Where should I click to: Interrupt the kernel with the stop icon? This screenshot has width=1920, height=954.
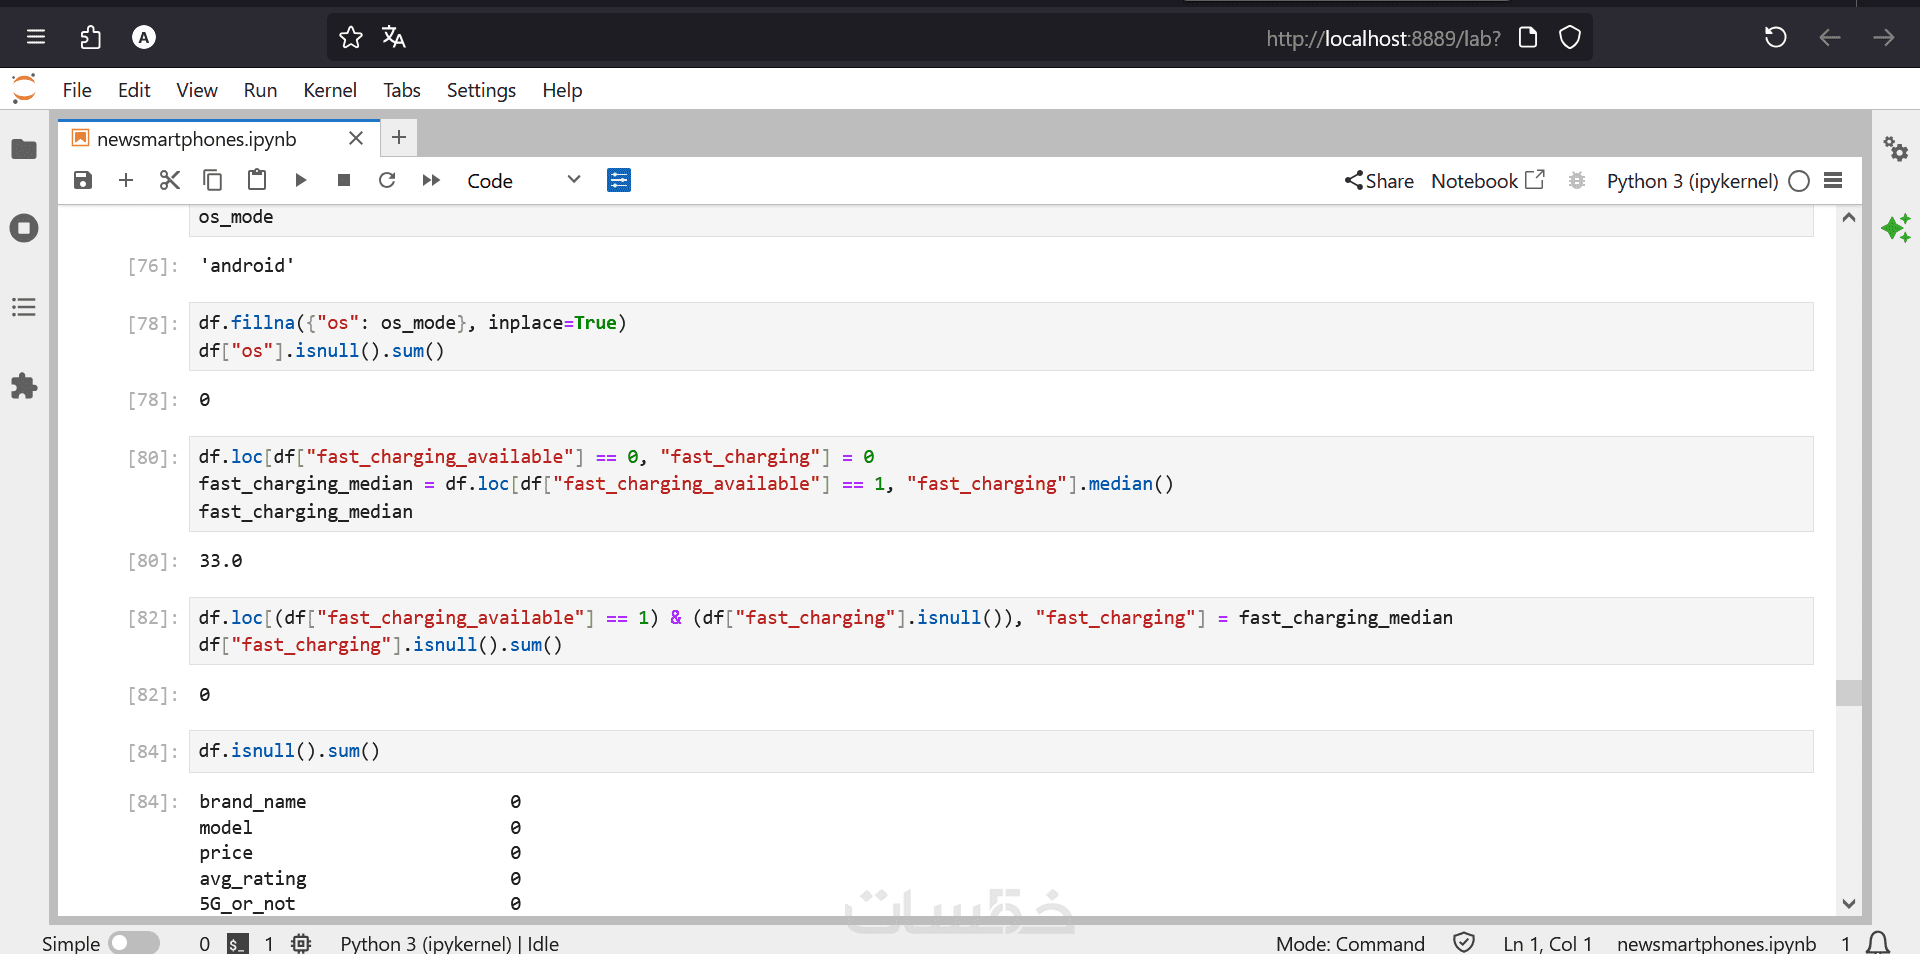344,180
